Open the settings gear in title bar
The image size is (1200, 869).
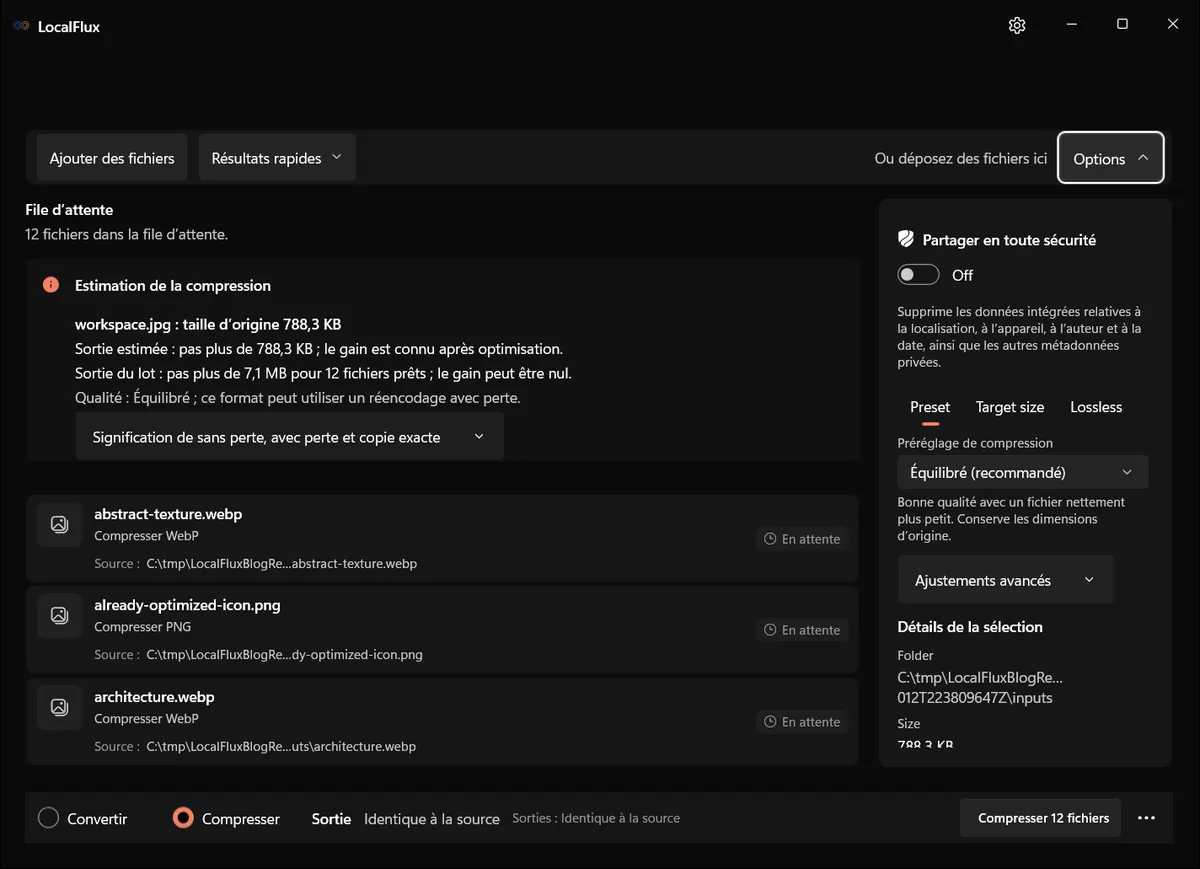point(1017,25)
